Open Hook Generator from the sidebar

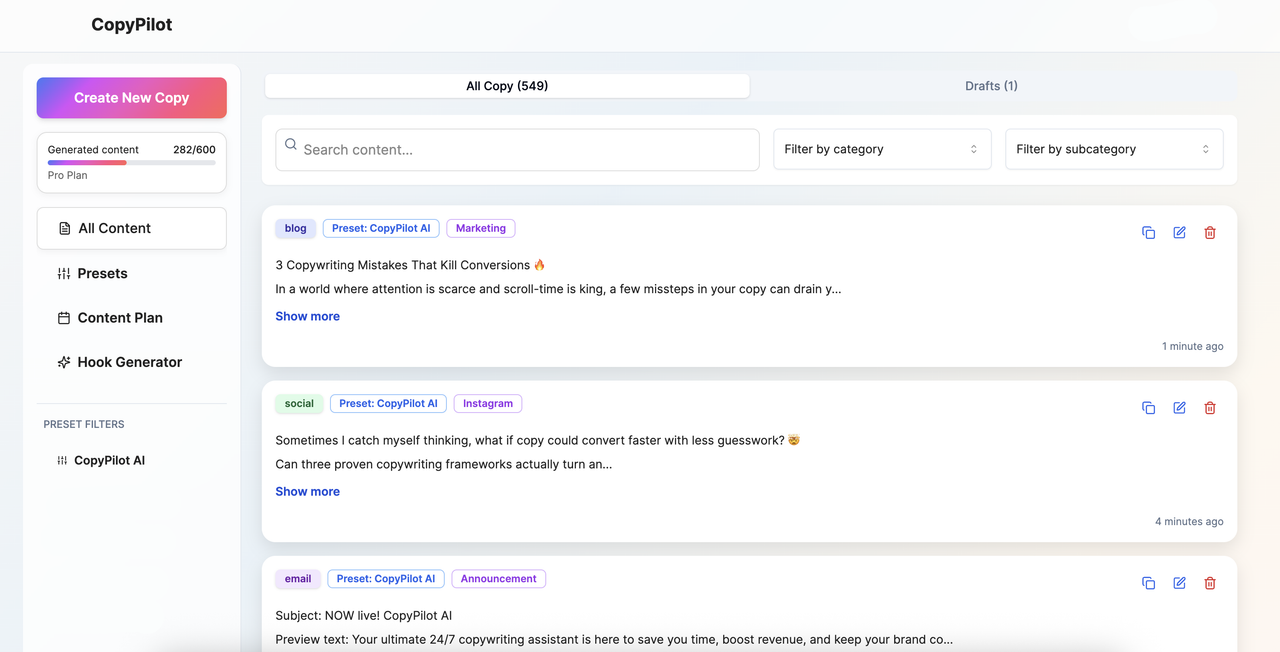point(129,362)
